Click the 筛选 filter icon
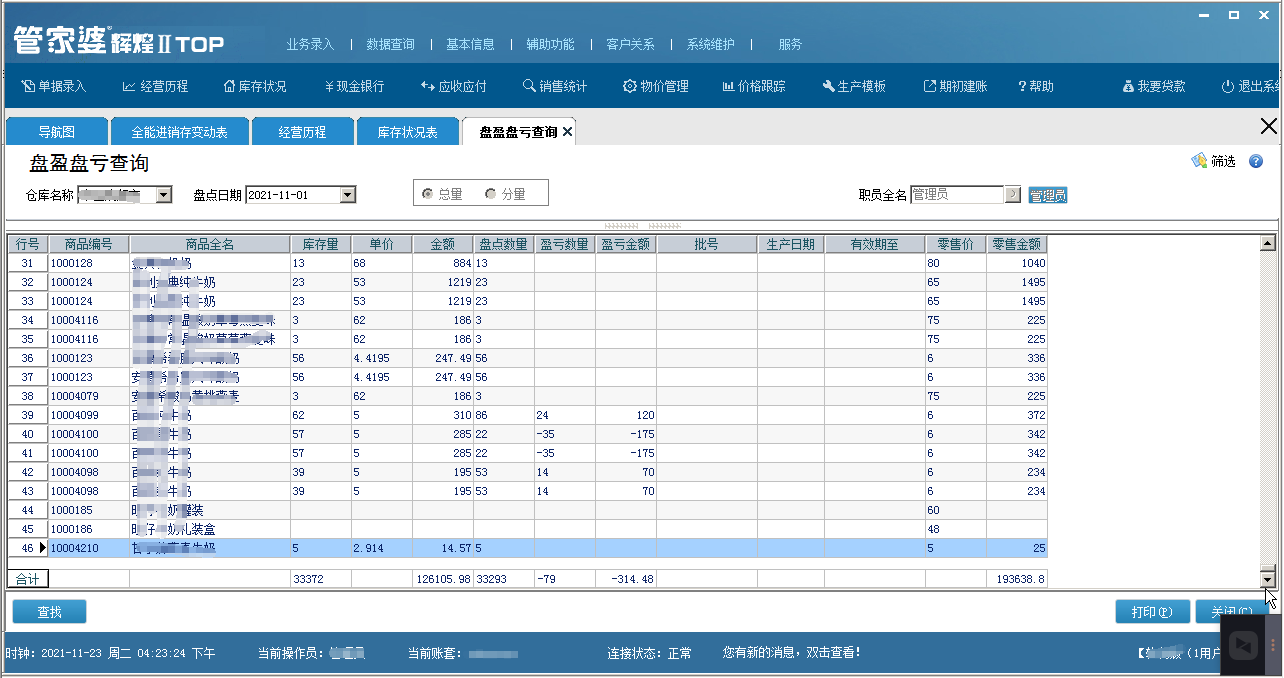The width and height of the screenshot is (1284, 678). 1199,161
